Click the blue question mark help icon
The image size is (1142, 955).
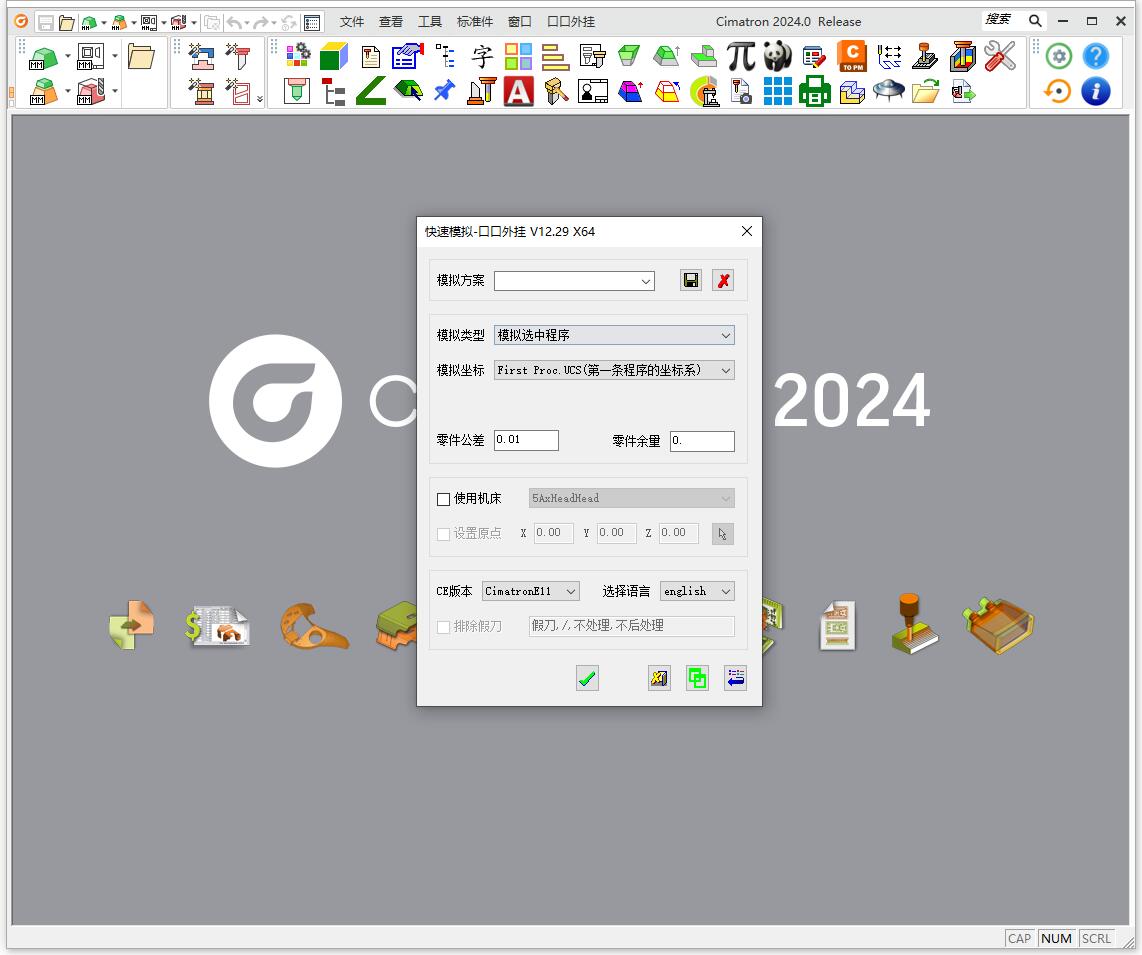(x=1096, y=56)
